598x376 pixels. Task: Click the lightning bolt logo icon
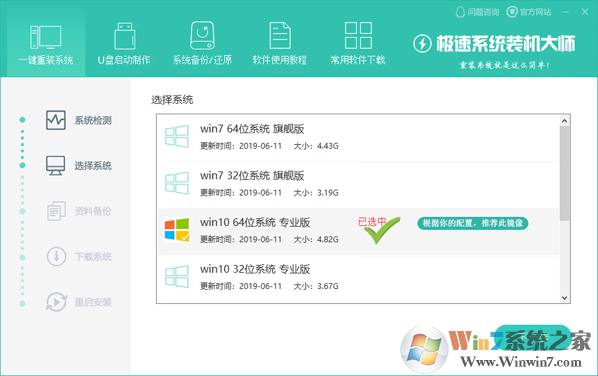click(422, 44)
